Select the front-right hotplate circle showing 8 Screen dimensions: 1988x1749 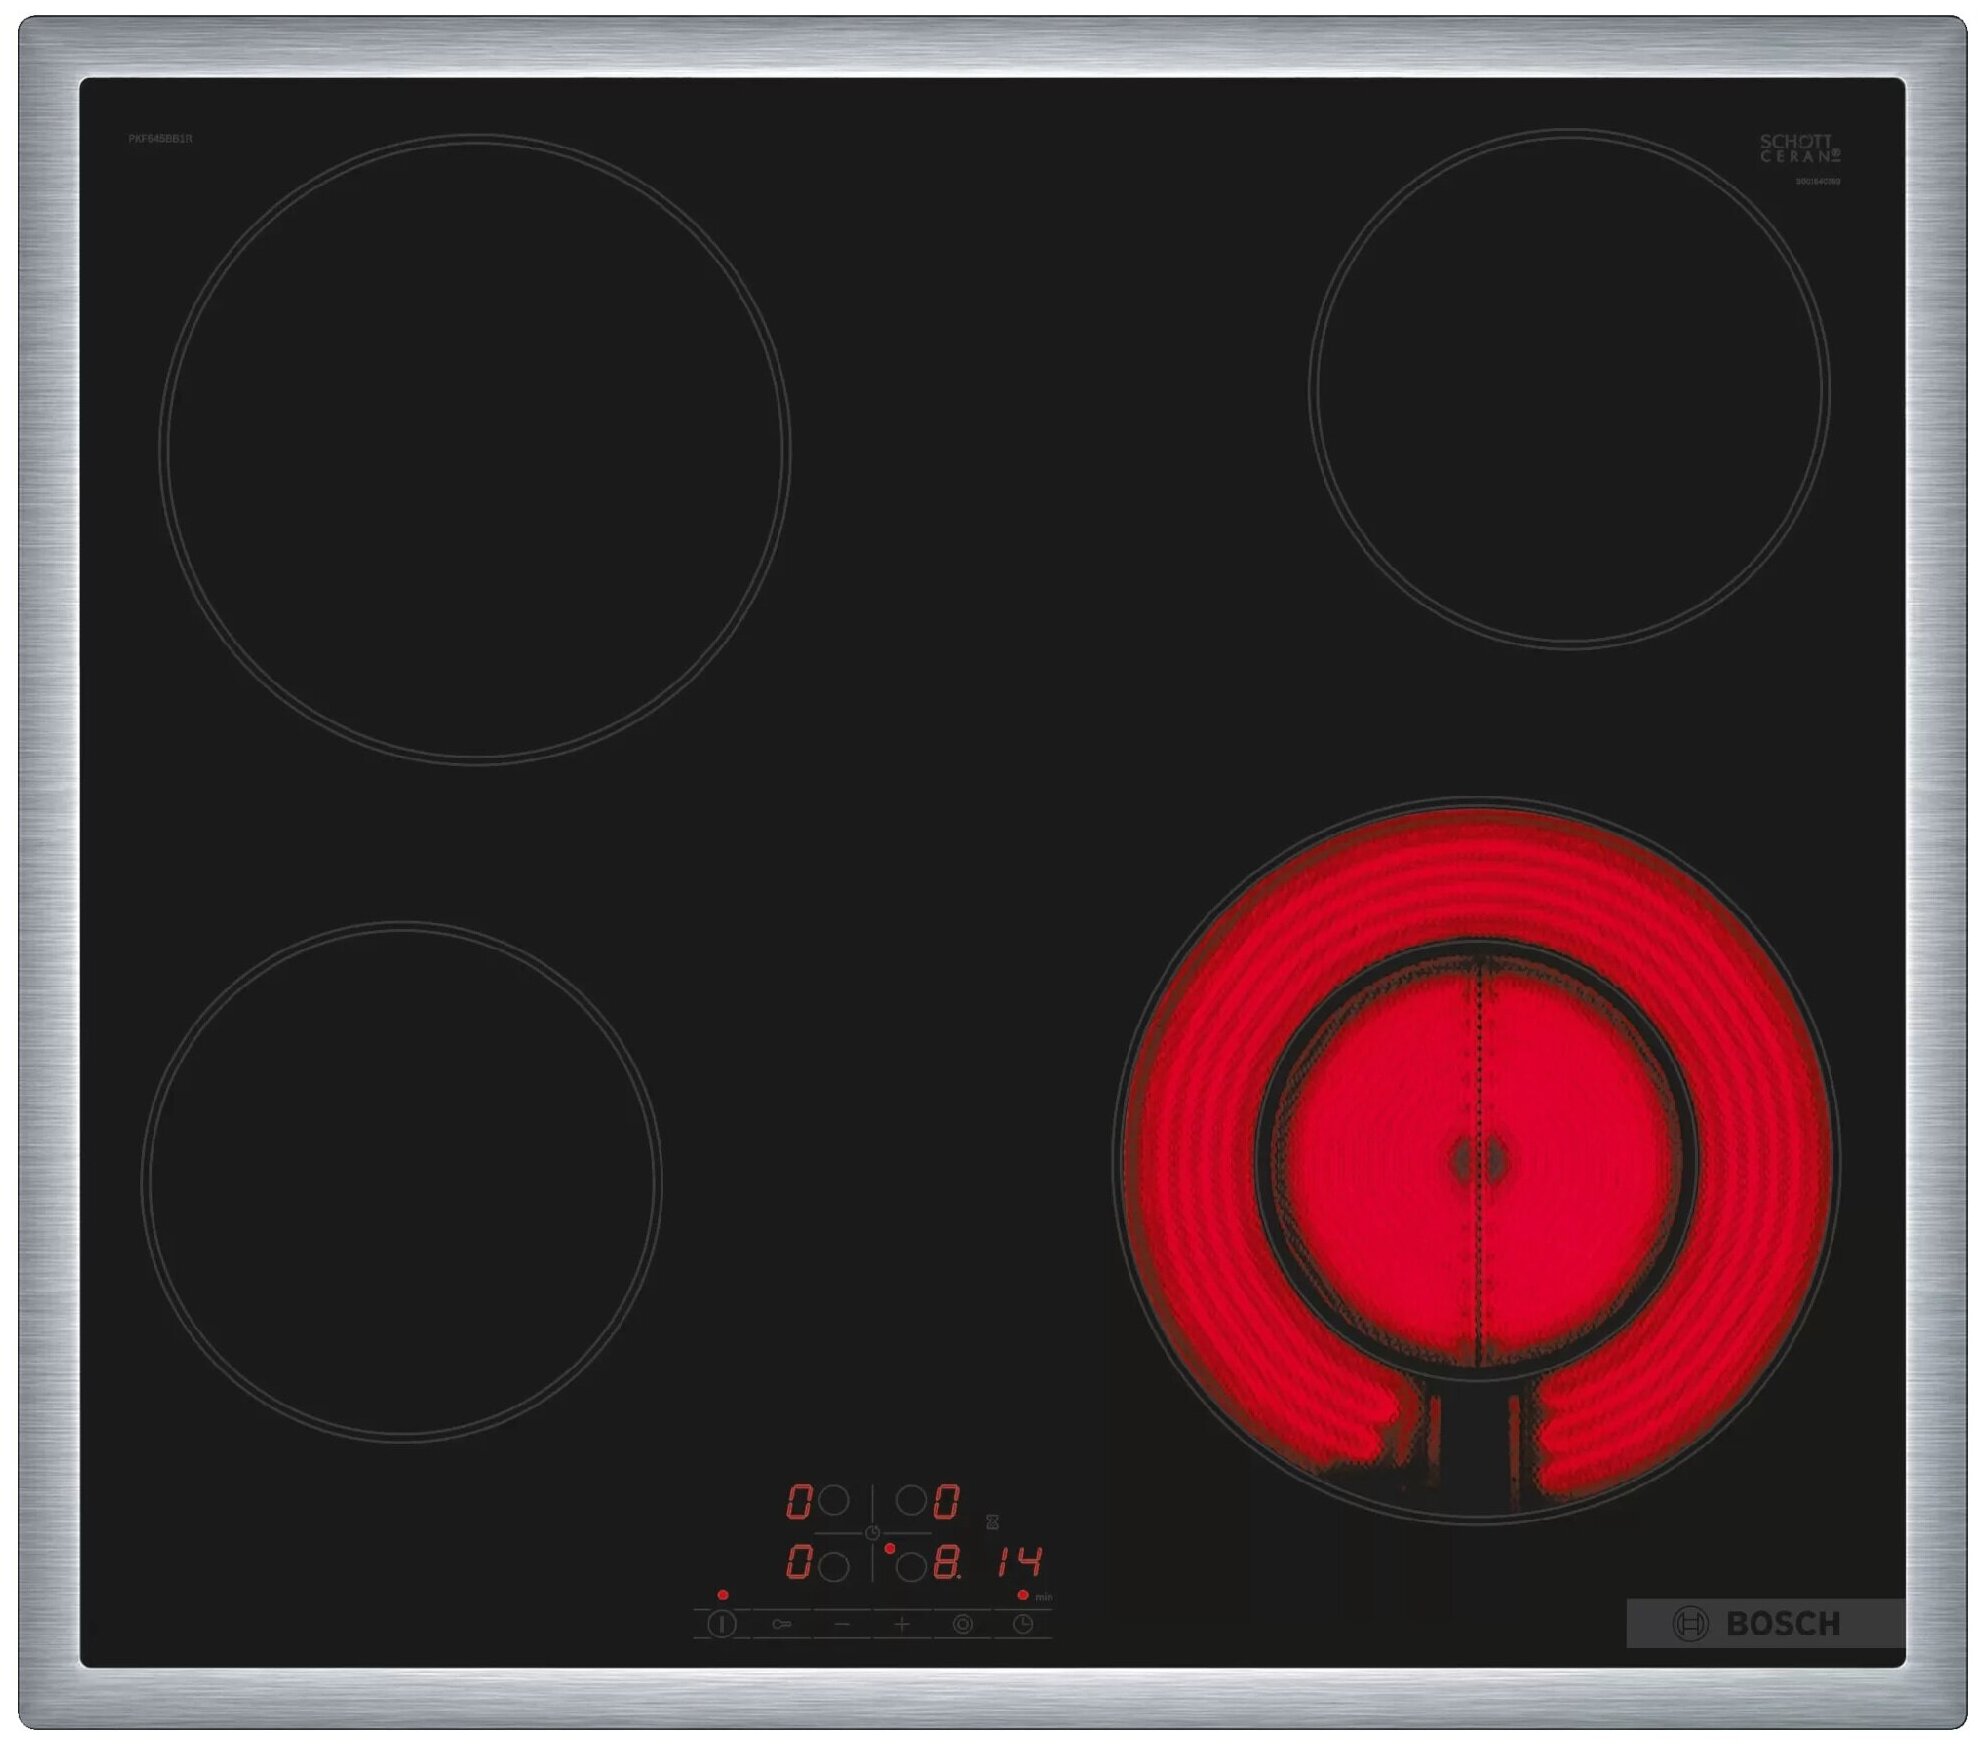(x=910, y=1566)
